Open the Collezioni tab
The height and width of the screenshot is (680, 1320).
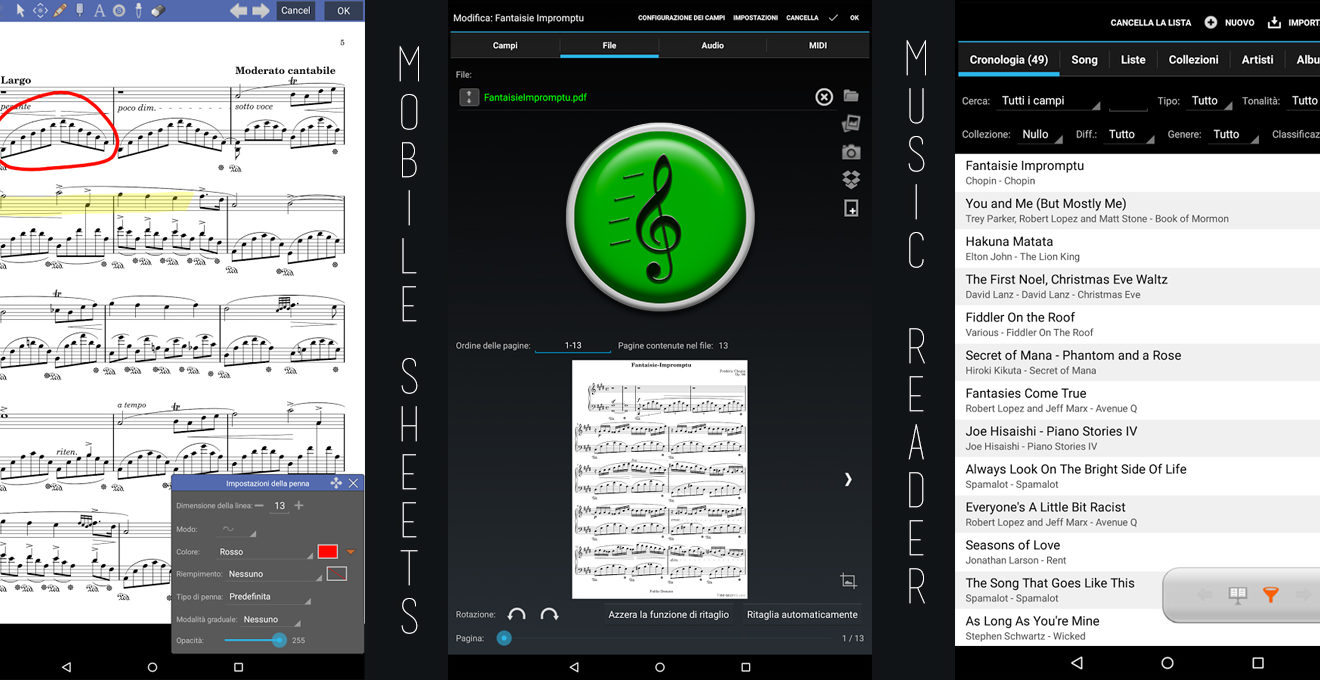[1193, 60]
